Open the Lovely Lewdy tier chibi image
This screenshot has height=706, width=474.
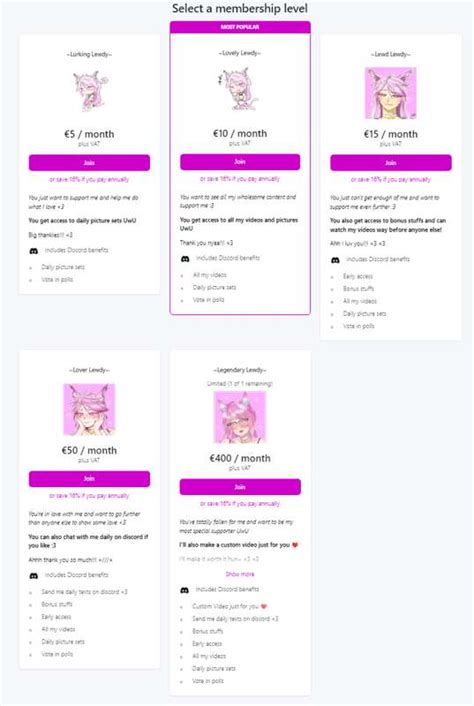tap(239, 89)
